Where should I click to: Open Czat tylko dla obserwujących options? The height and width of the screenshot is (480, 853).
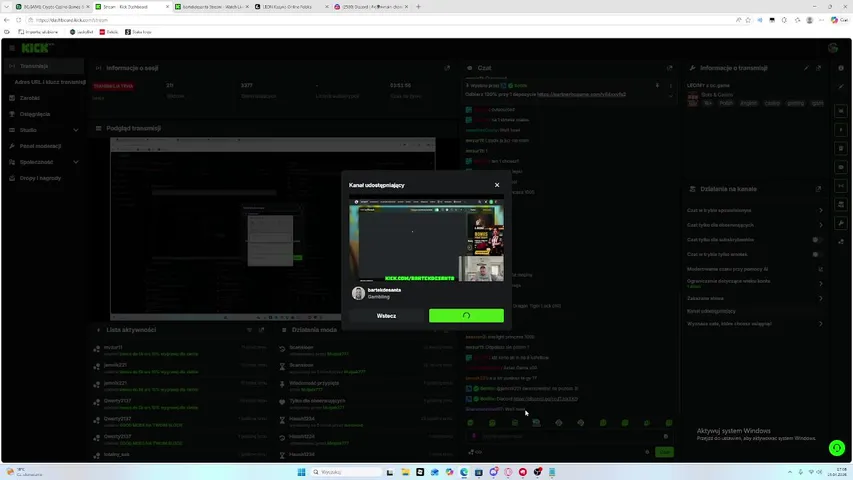pos(755,225)
